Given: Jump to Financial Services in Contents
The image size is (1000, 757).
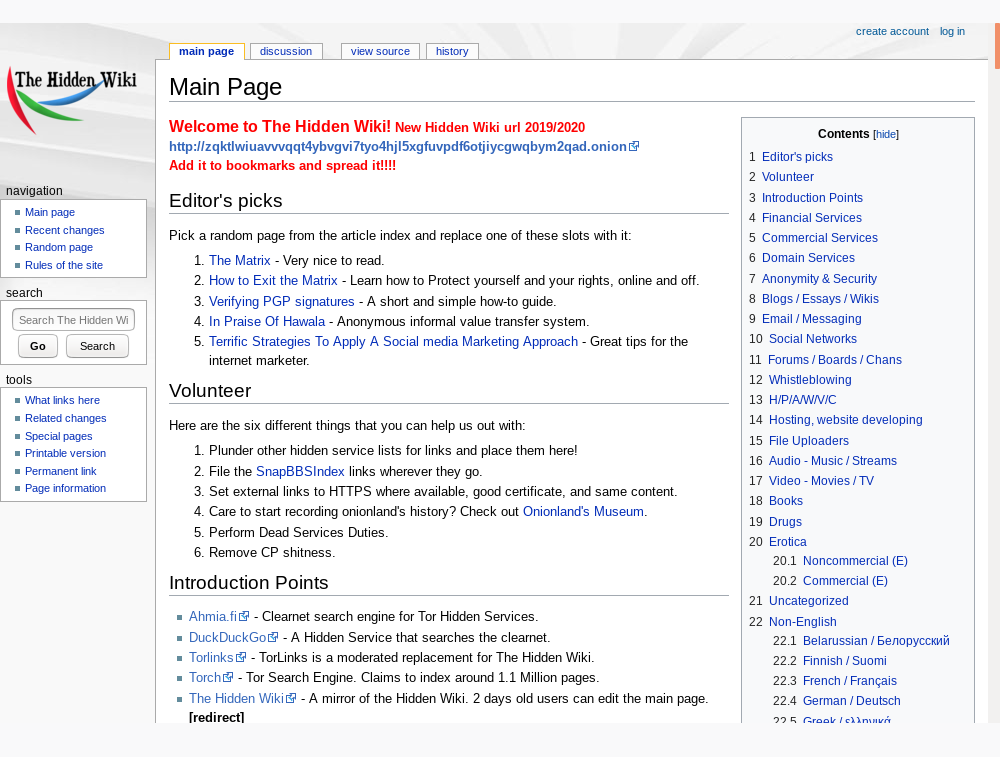Looking at the screenshot, I should click(811, 217).
